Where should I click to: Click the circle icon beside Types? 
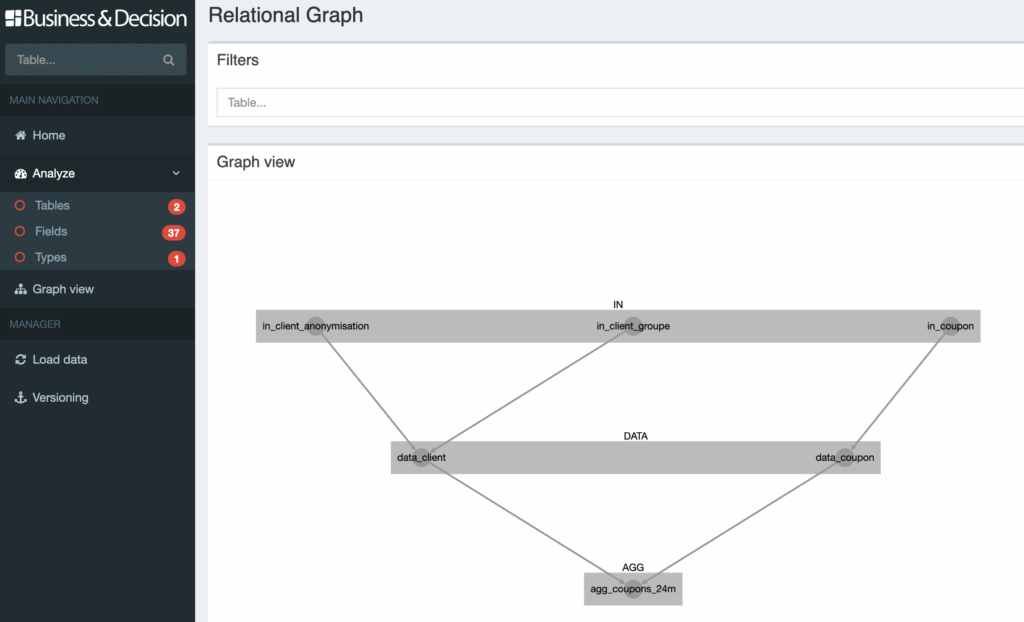point(20,257)
